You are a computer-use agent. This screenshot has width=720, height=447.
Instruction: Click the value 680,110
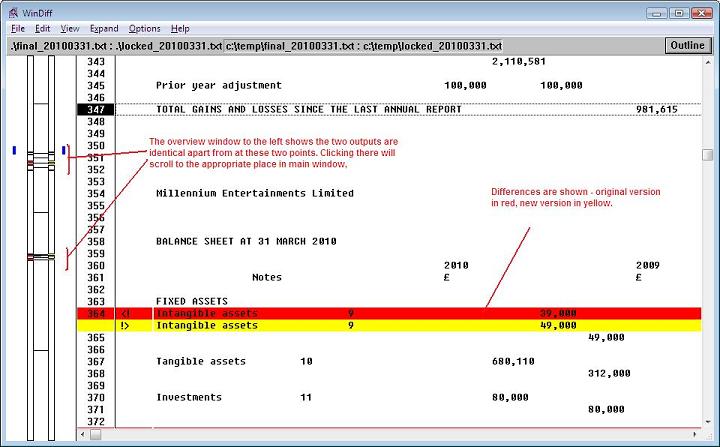click(x=513, y=362)
